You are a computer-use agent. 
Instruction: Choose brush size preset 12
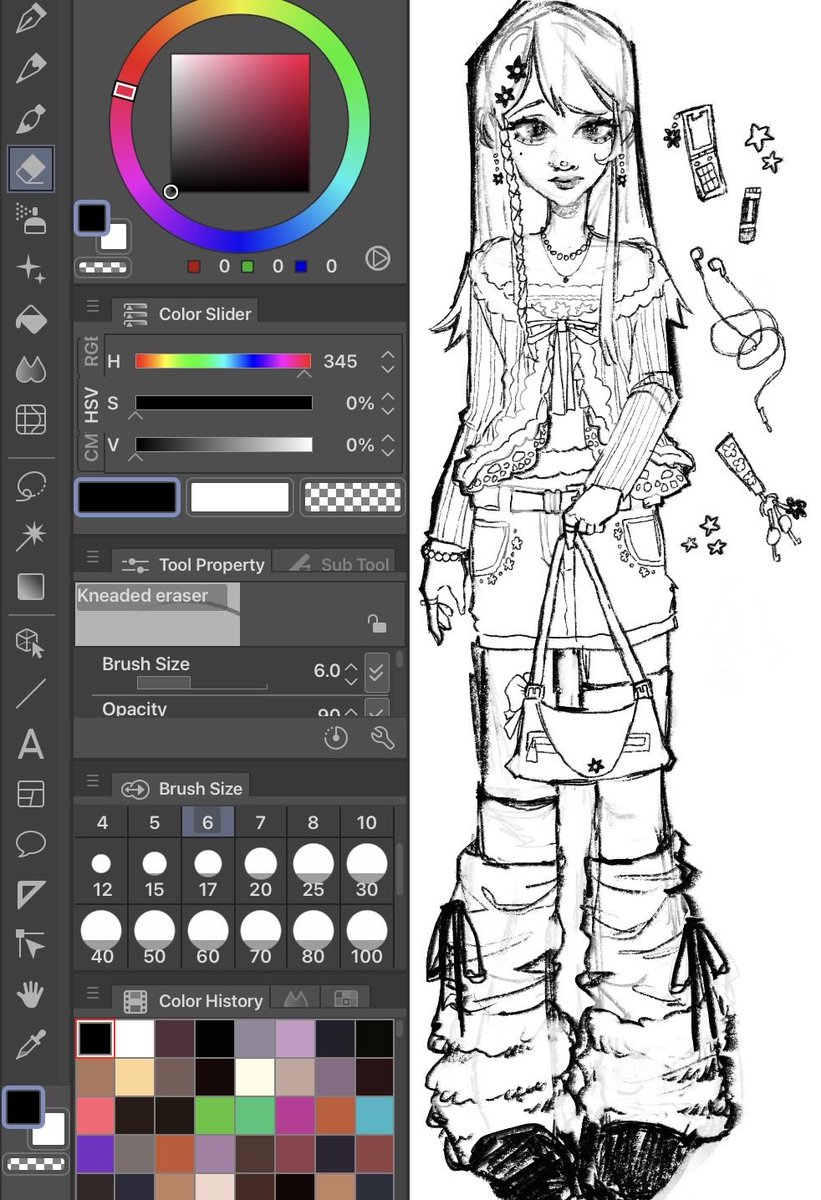(102, 872)
